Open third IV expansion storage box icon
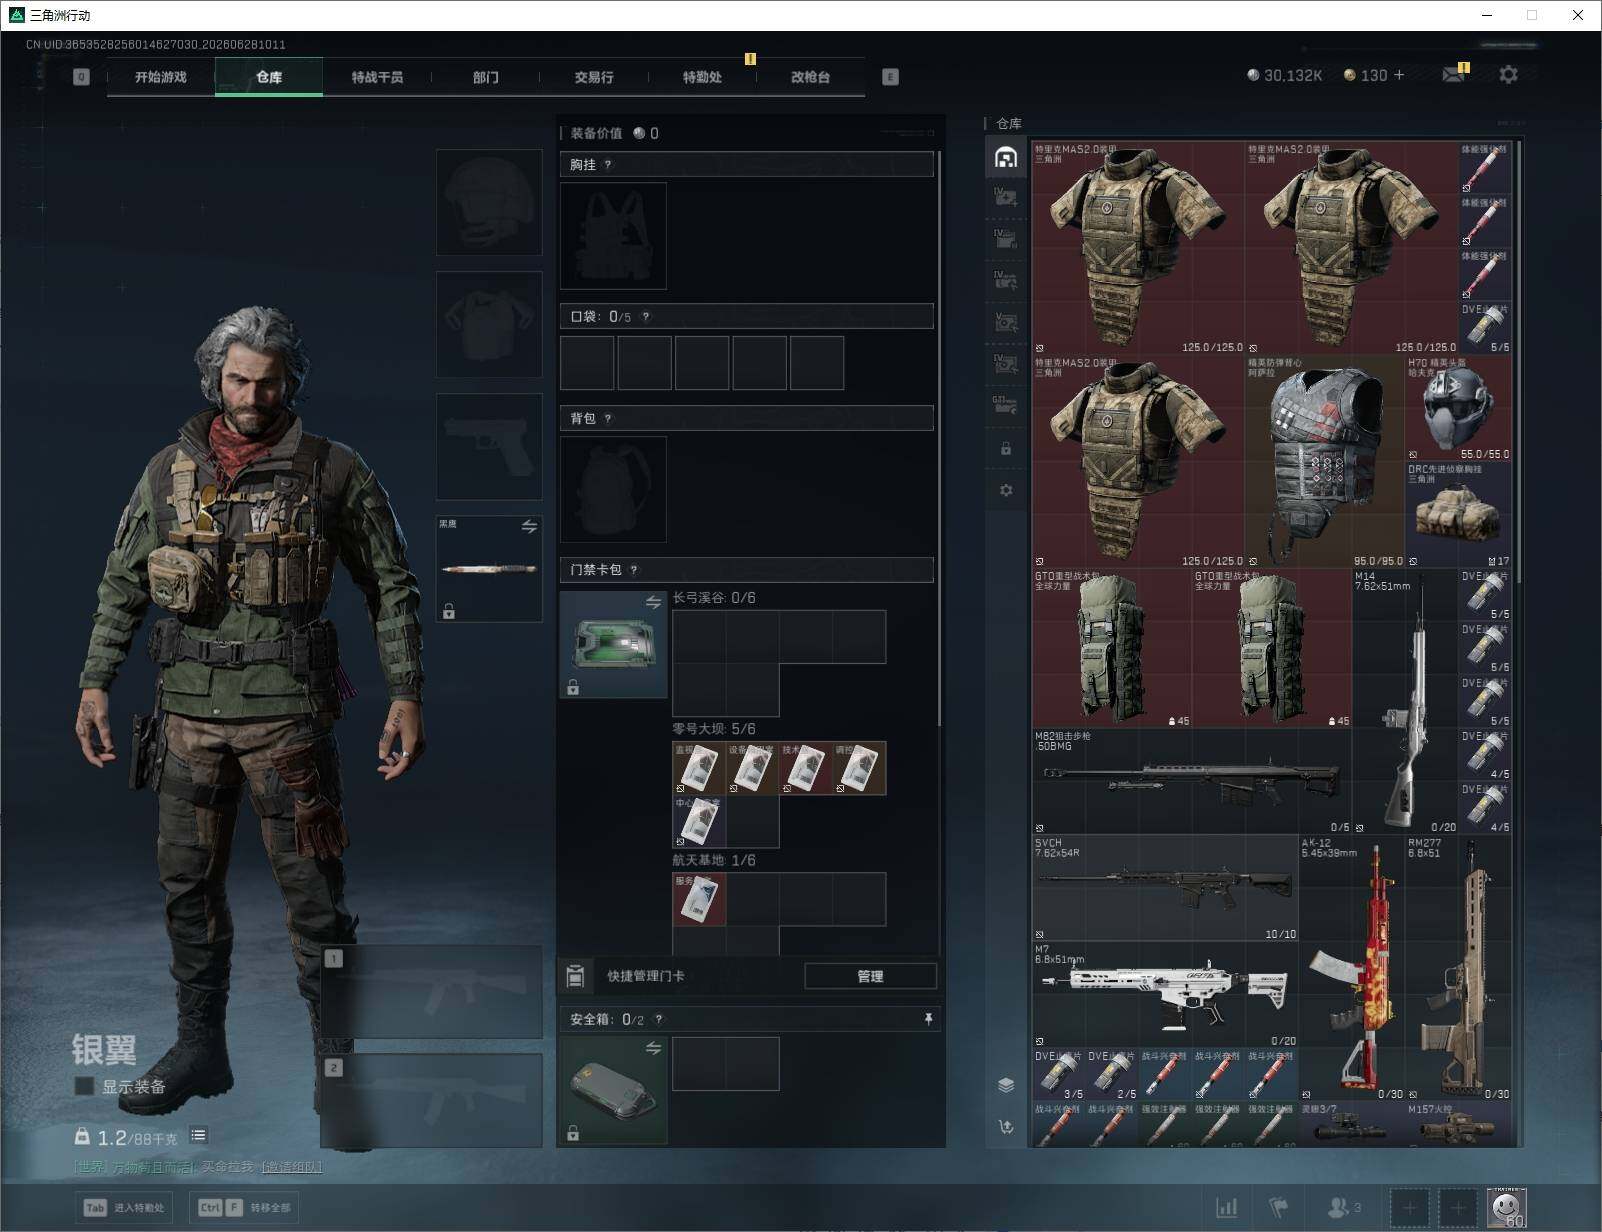The width and height of the screenshot is (1602, 1232). [x=1006, y=280]
